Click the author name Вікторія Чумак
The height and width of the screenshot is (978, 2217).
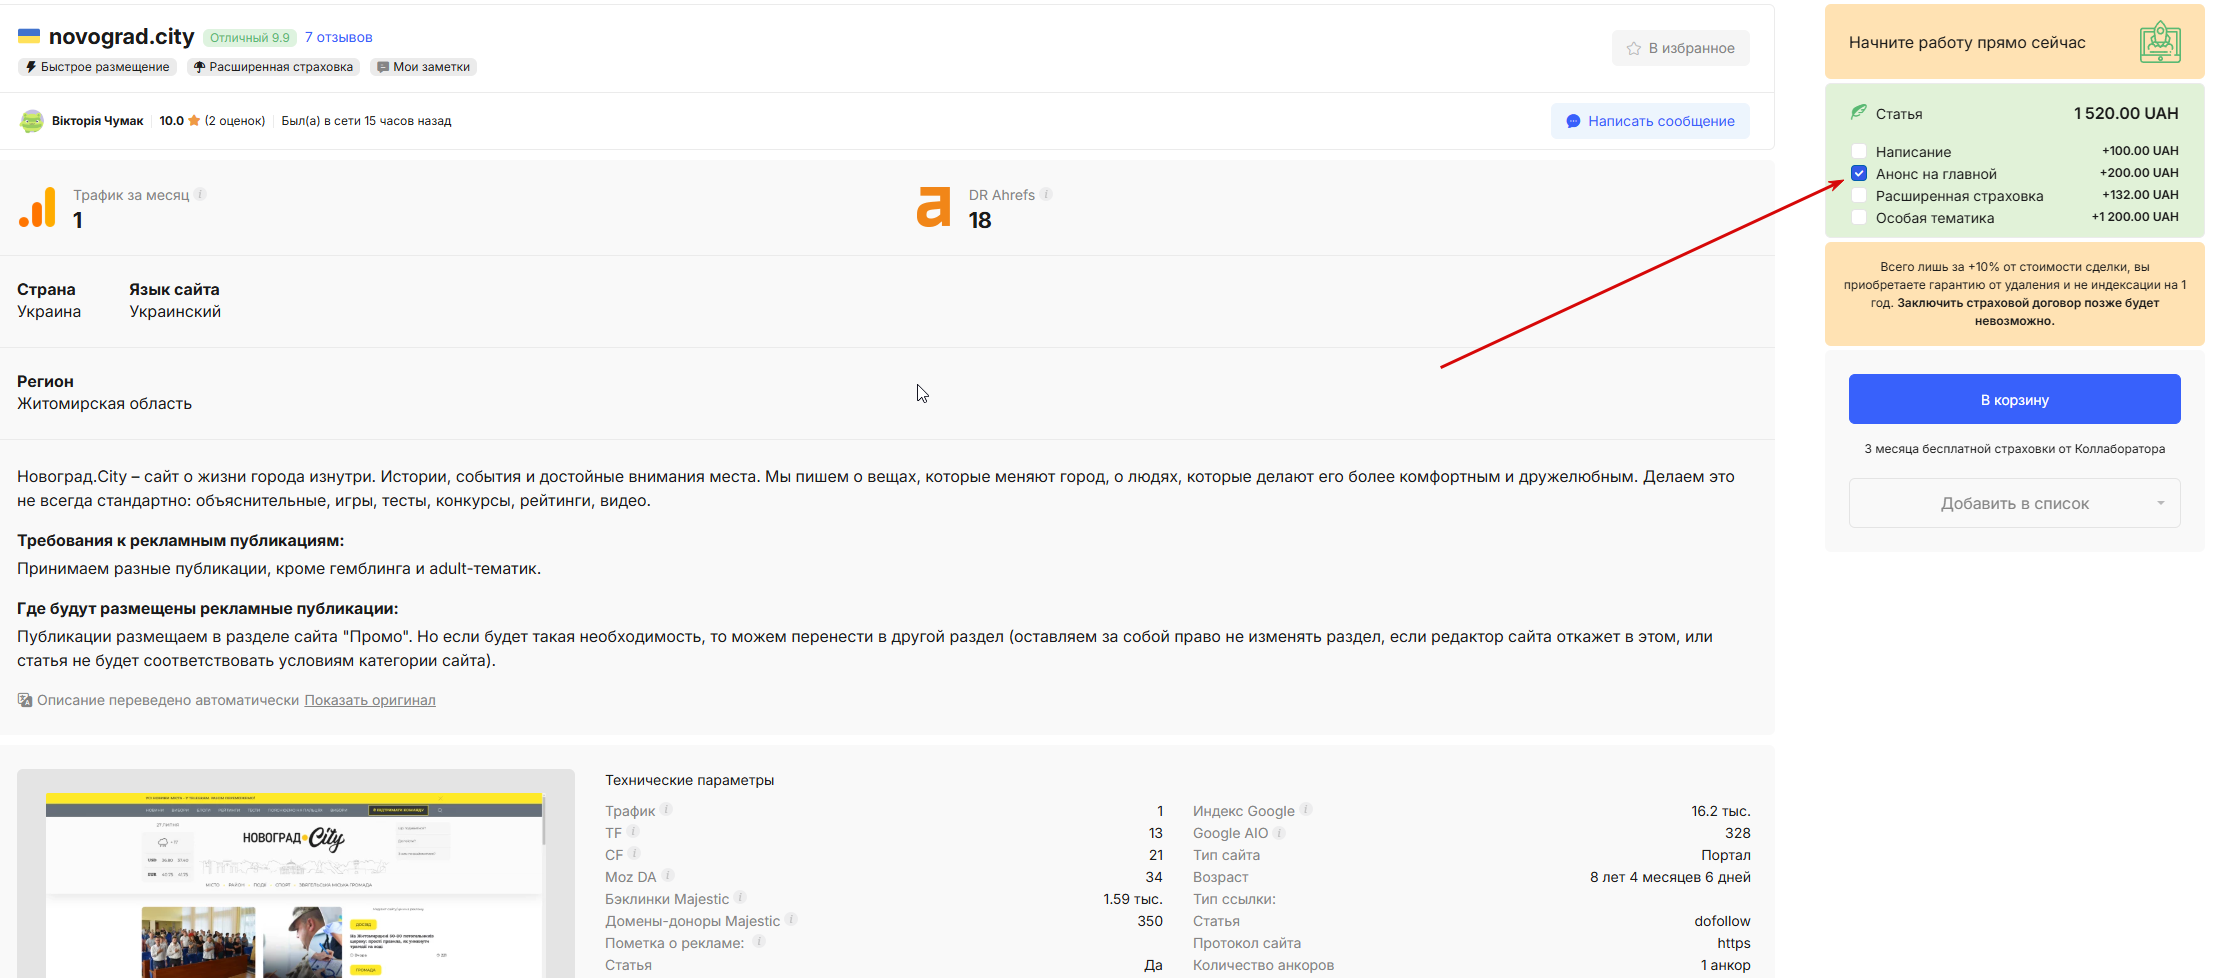coord(98,121)
